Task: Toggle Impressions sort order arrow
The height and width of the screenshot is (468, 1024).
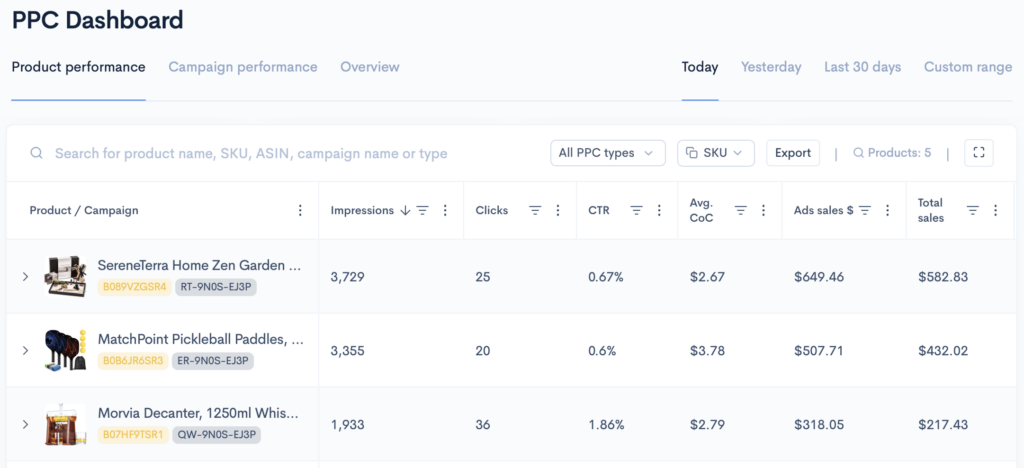Action: (405, 210)
